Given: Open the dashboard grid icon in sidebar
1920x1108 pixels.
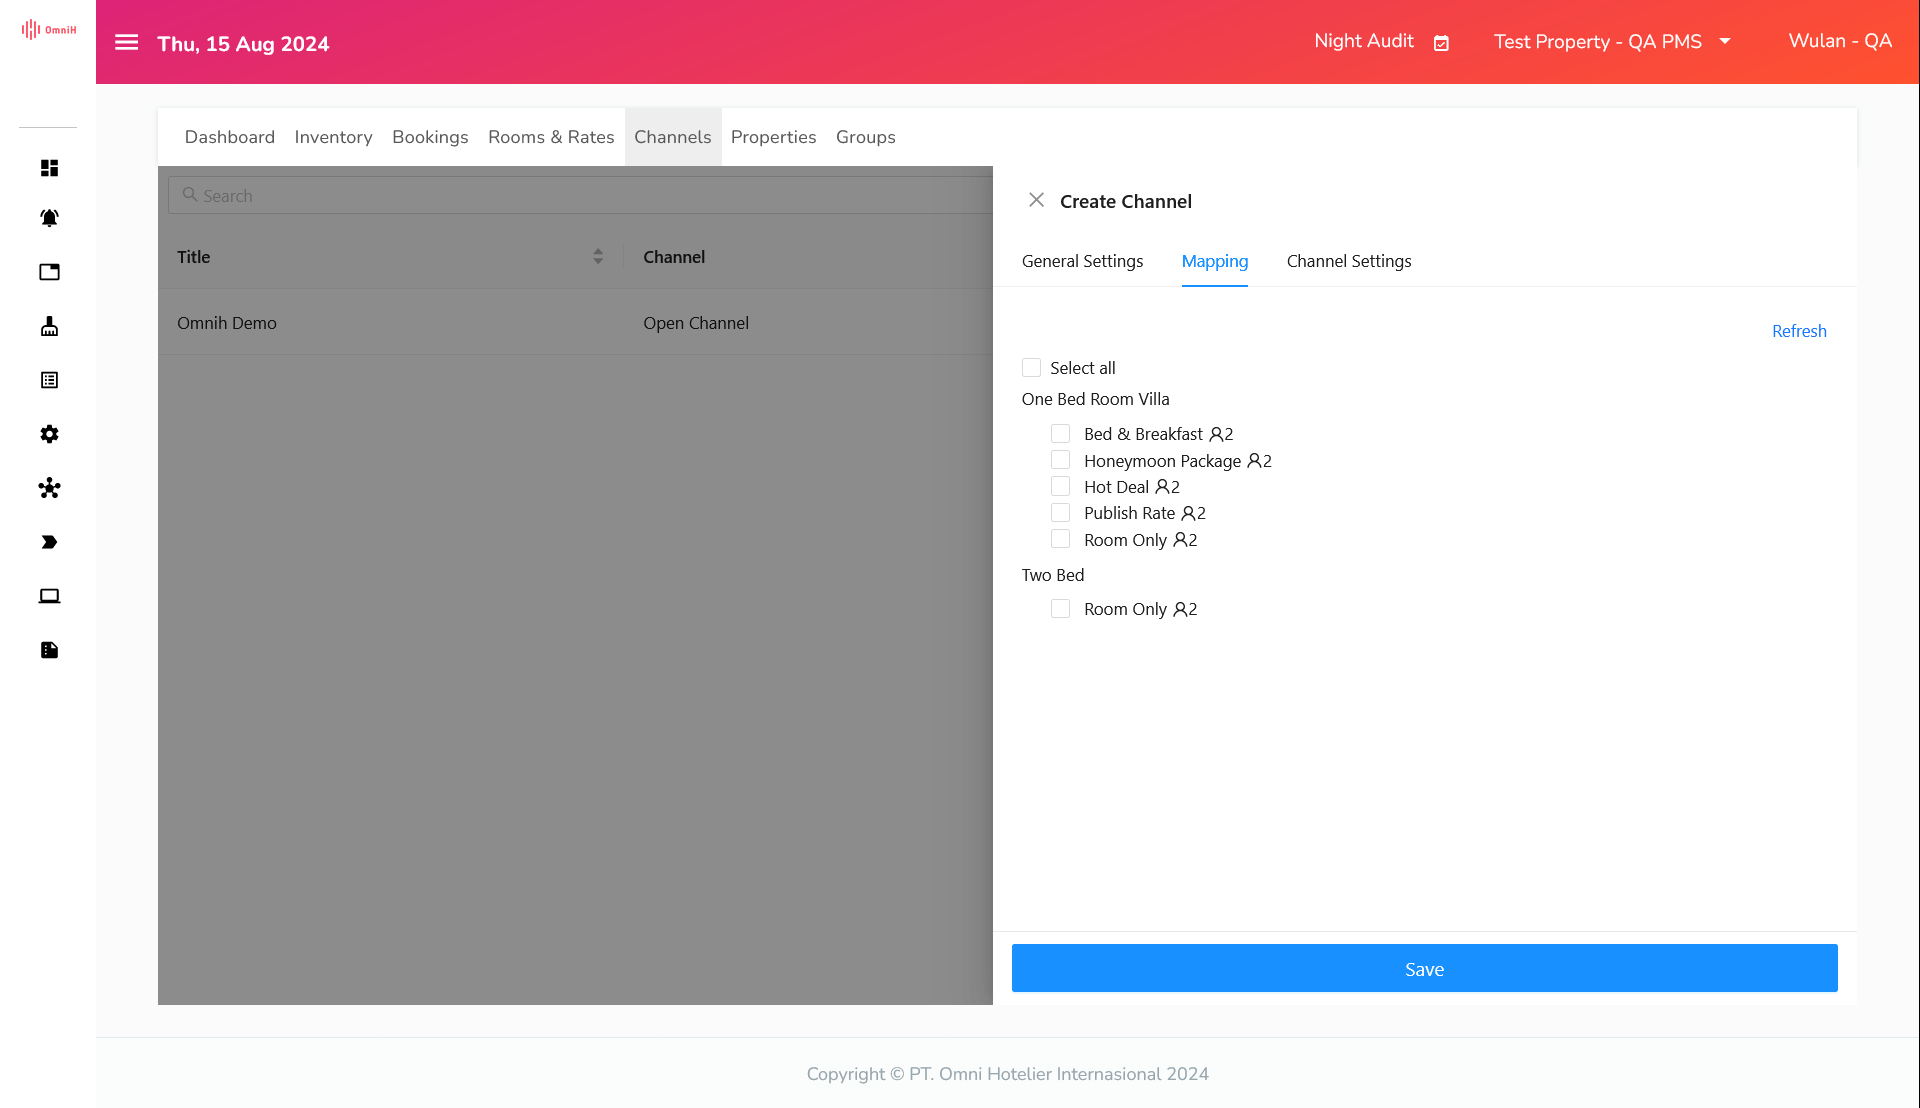Looking at the screenshot, I should point(49,168).
